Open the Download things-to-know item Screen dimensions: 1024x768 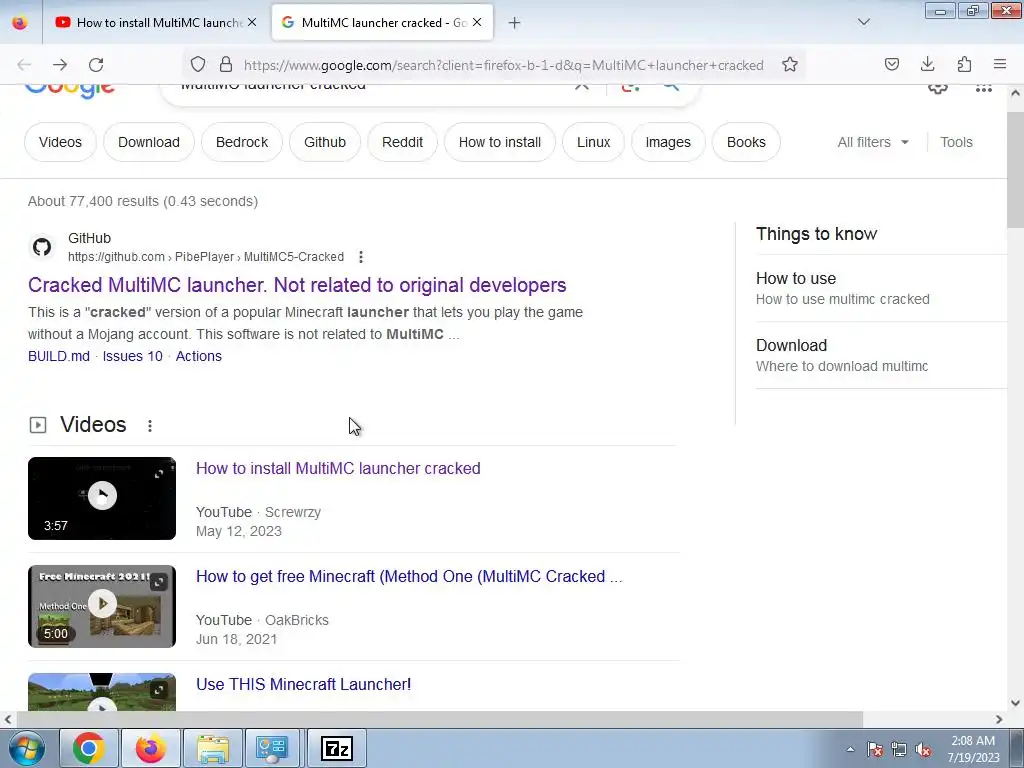[880, 355]
